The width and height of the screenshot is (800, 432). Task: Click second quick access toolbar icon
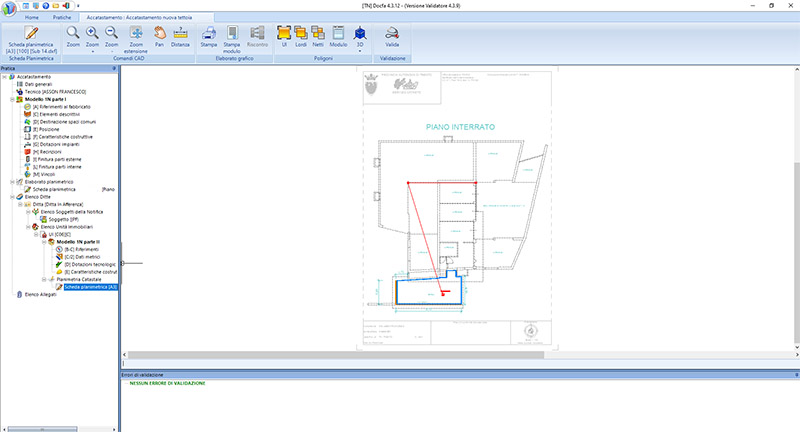36,6
